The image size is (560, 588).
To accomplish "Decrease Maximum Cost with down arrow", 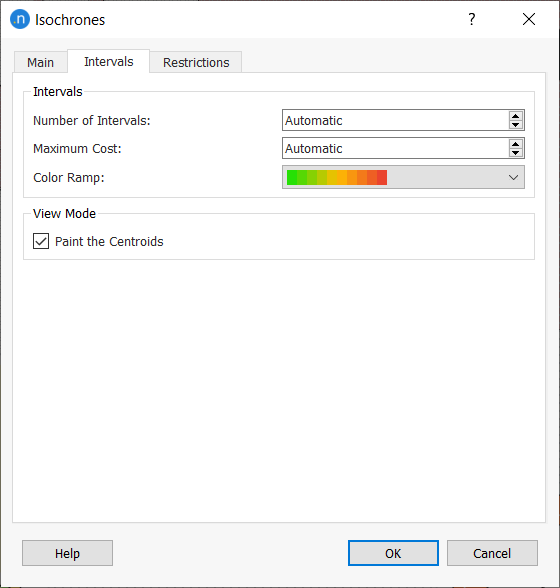I will [x=516, y=153].
